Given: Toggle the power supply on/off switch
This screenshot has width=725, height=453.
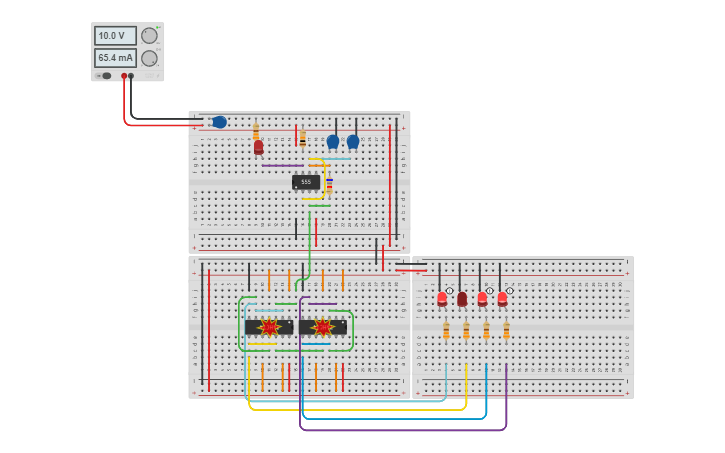Looking at the screenshot, I should pyautogui.click(x=106, y=76).
